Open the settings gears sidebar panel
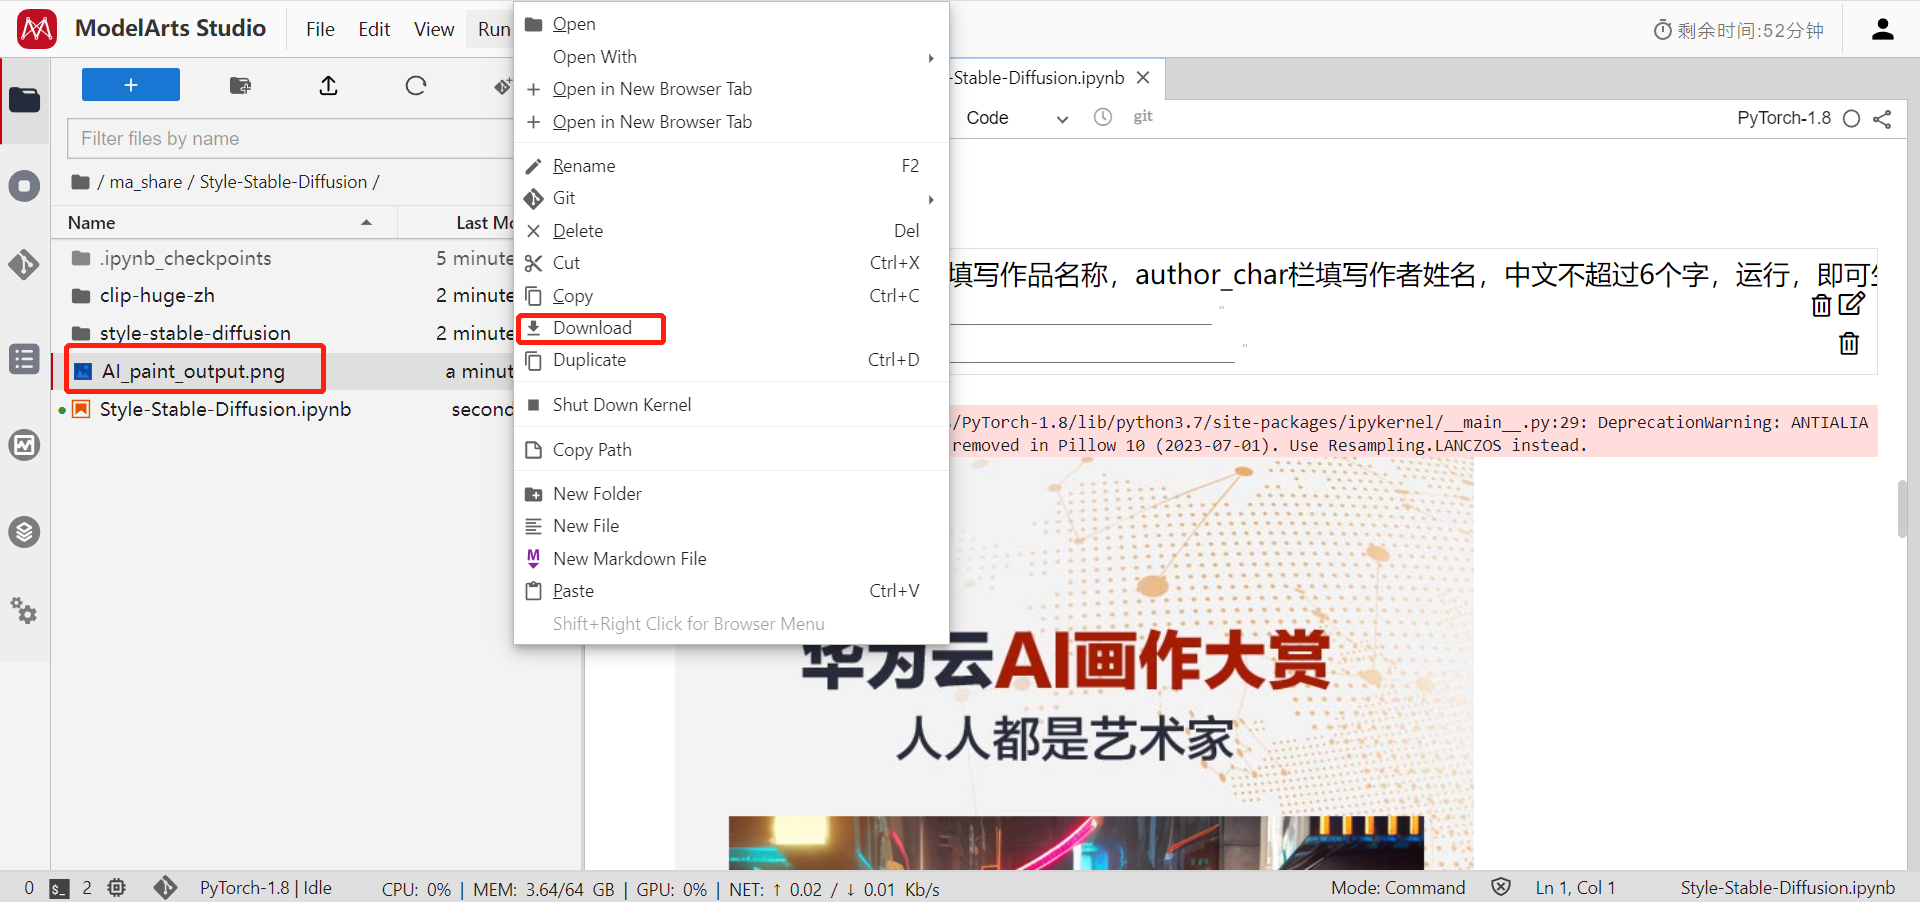 25,610
